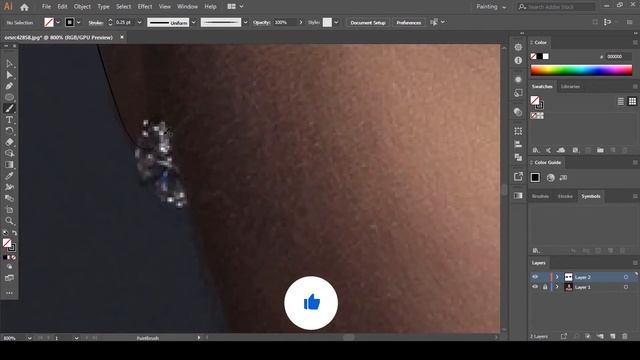This screenshot has width=640, height=360.
Task: Expand Layer 2 contents arrow
Action: click(x=557, y=277)
